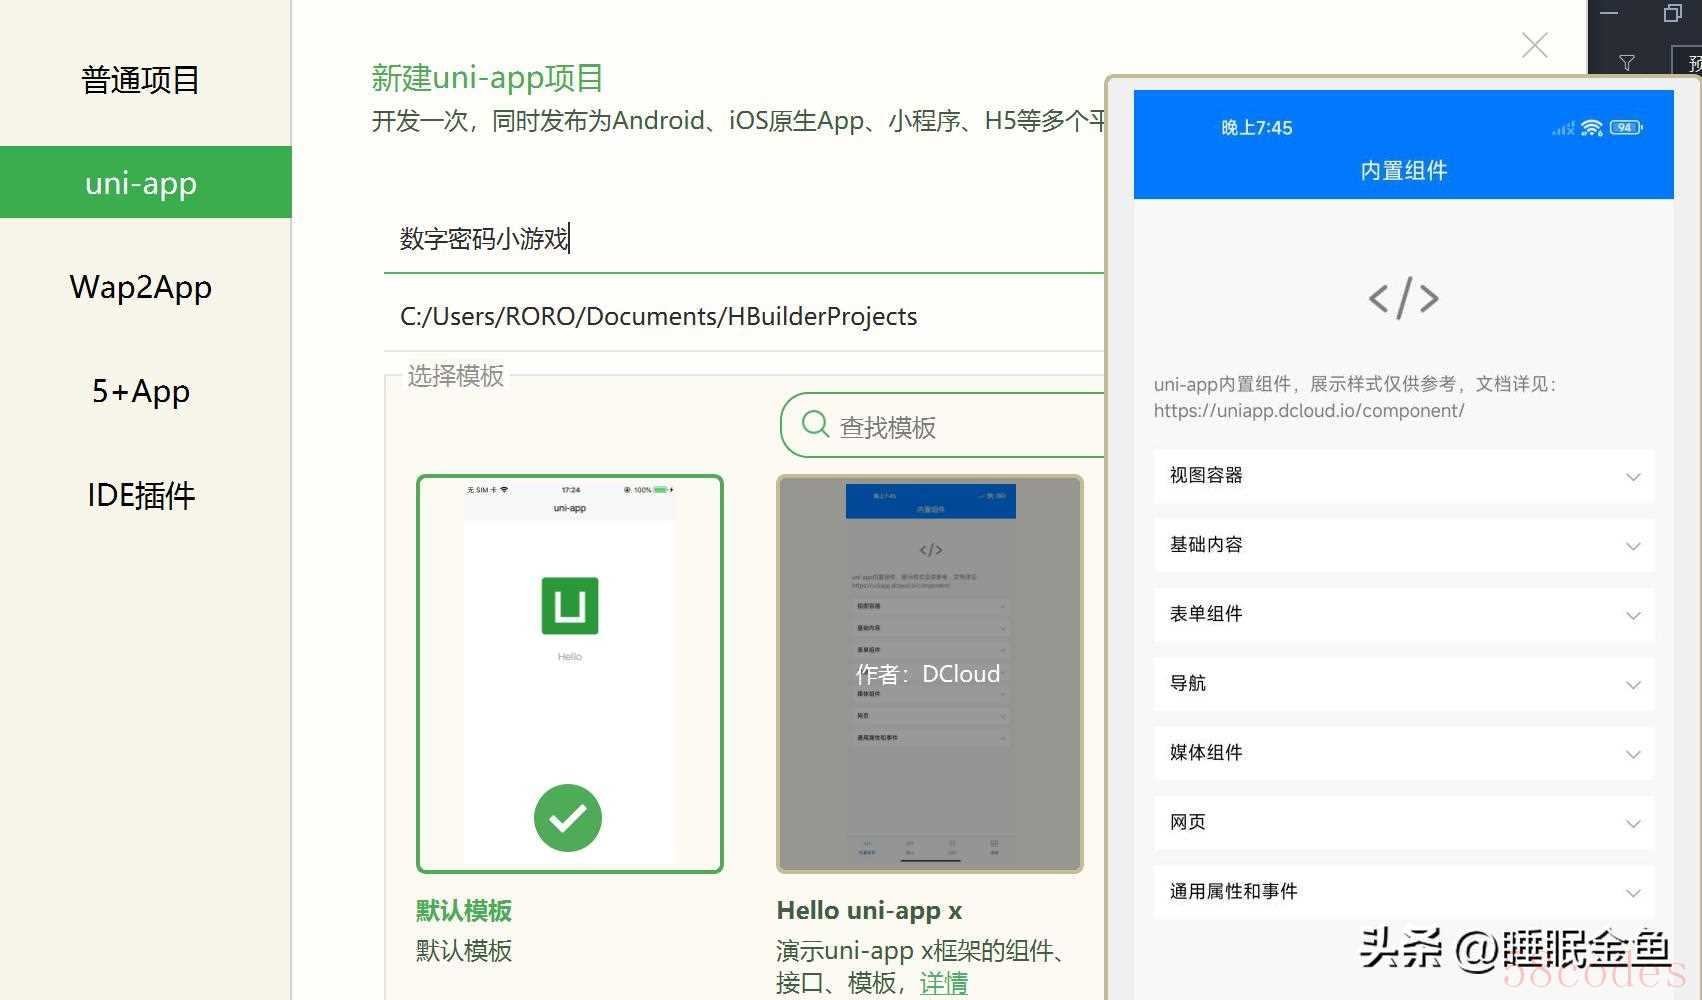The image size is (1702, 1000).
Task: Expand the 导航 section
Action: [1403, 684]
